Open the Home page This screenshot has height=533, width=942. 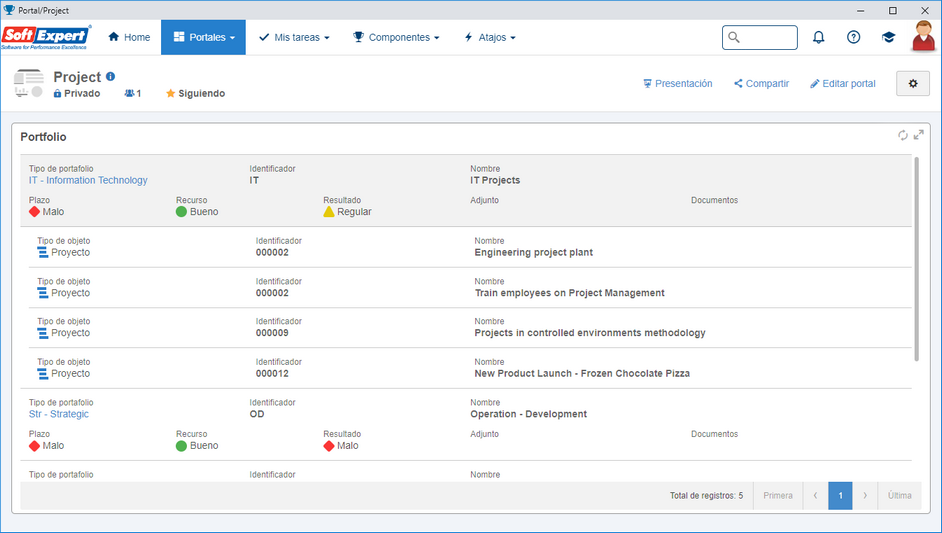tap(129, 37)
